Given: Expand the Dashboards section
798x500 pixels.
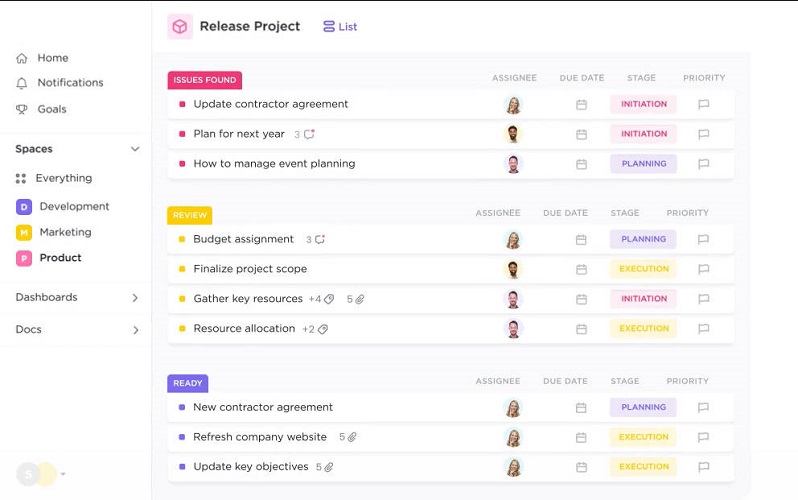Looking at the screenshot, I should point(77,297).
